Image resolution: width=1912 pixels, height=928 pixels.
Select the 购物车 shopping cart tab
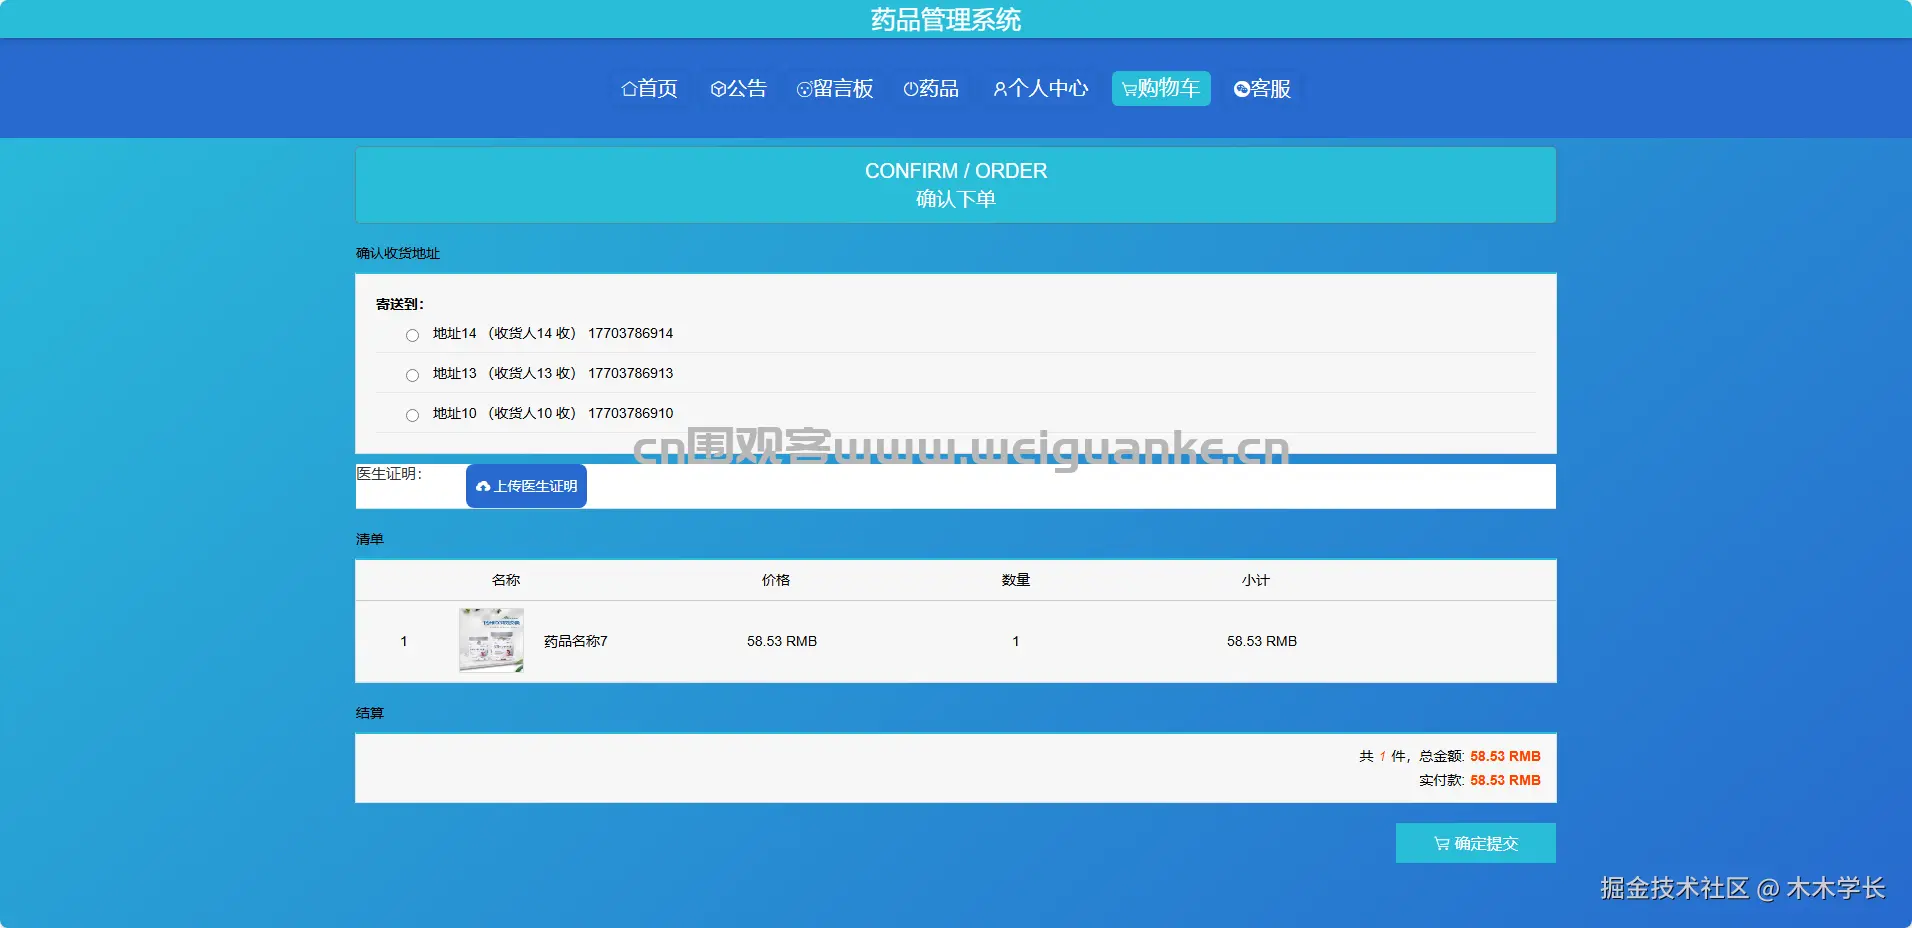point(1161,88)
